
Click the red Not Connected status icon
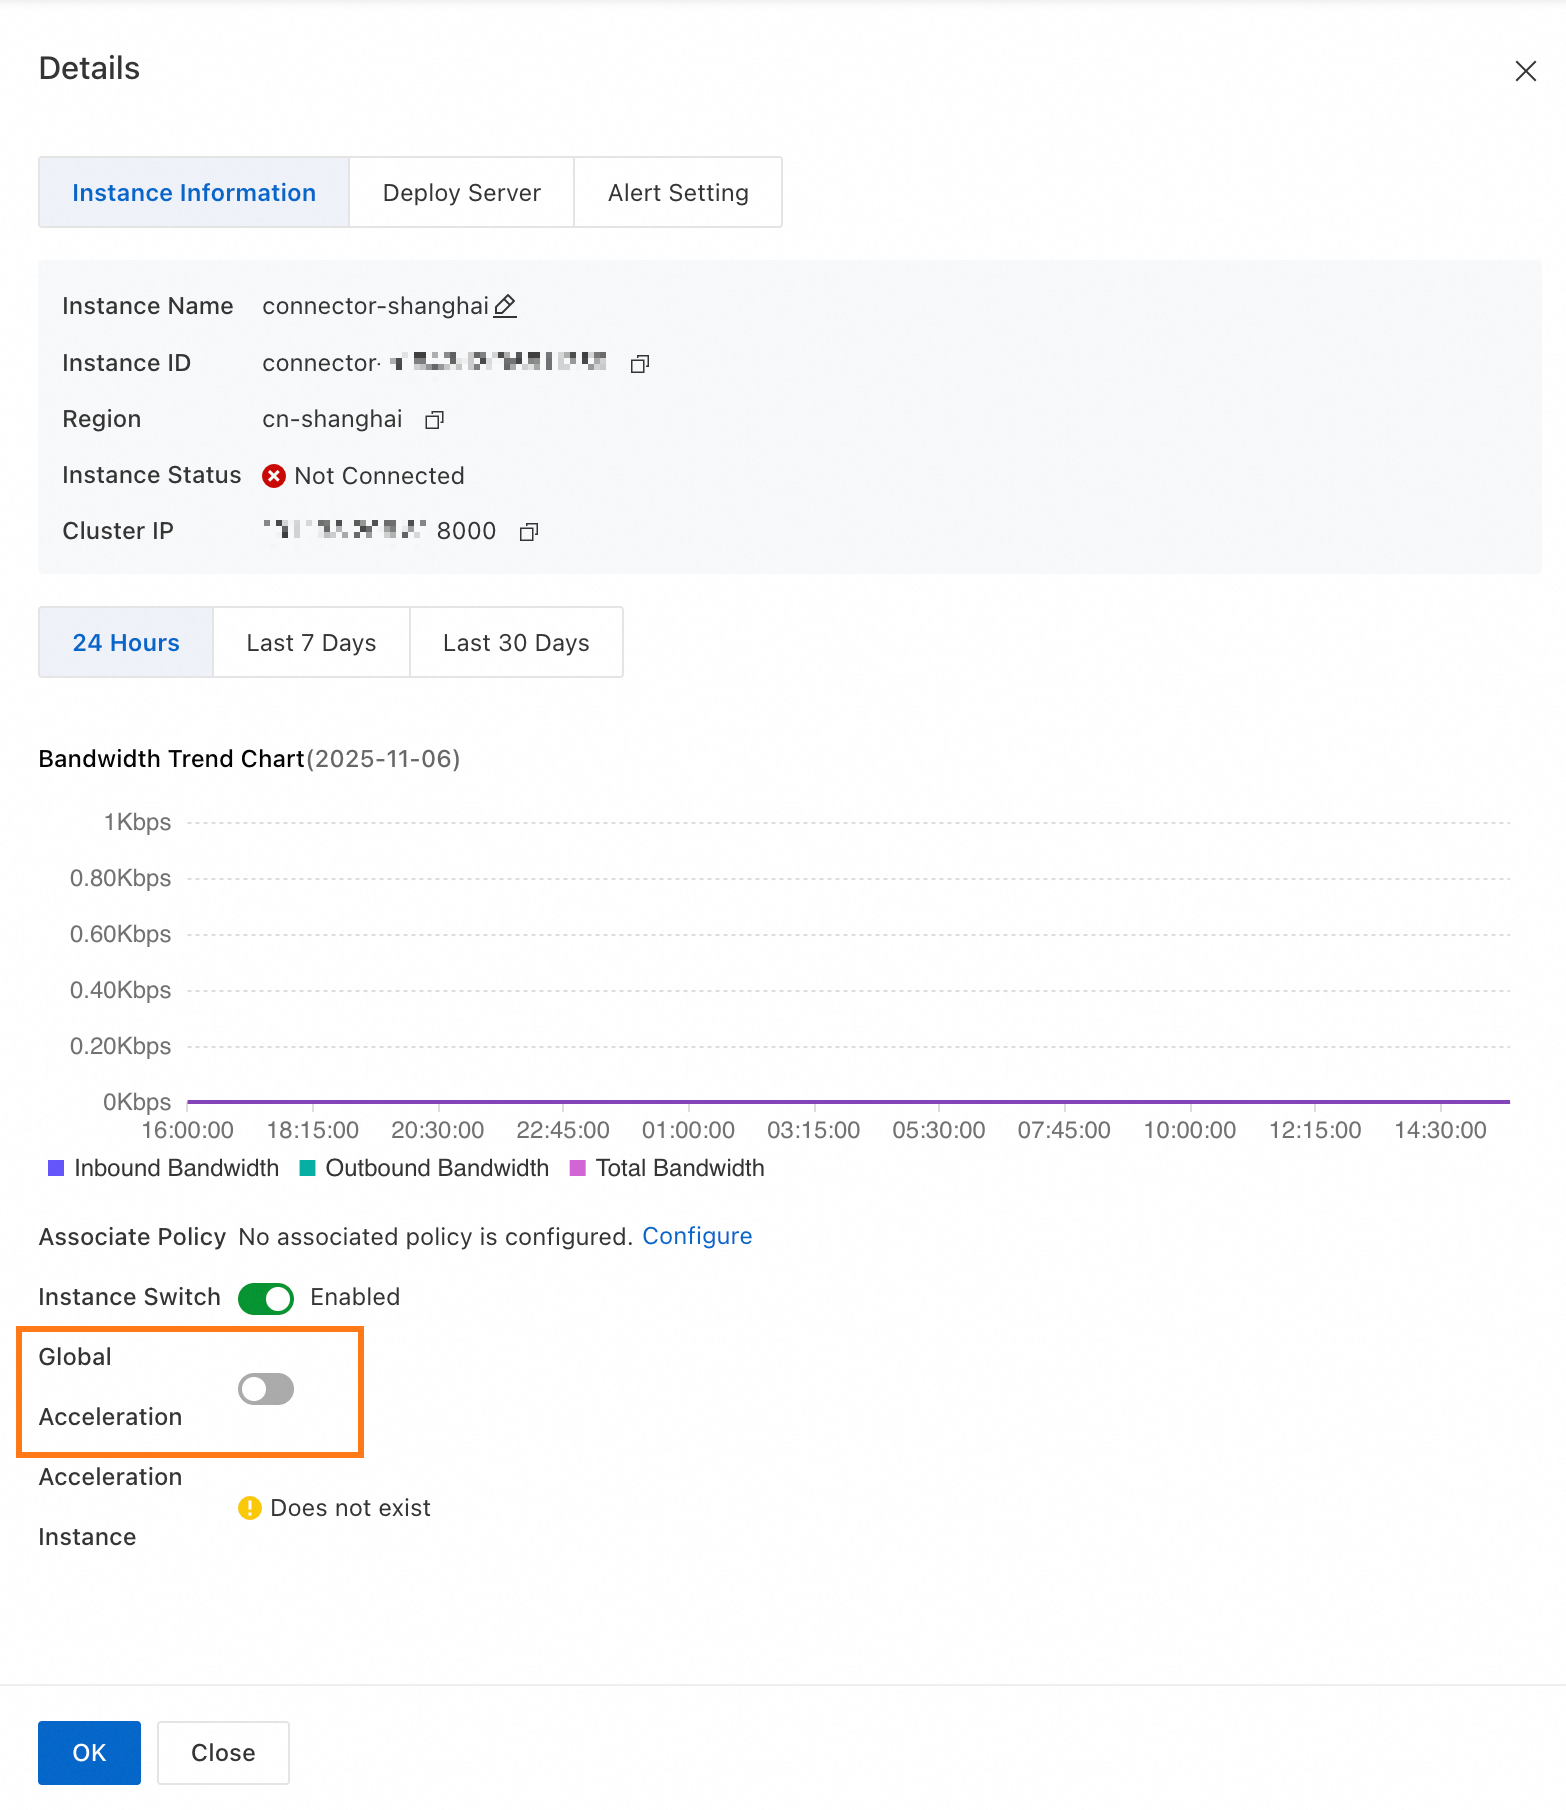pos(274,476)
